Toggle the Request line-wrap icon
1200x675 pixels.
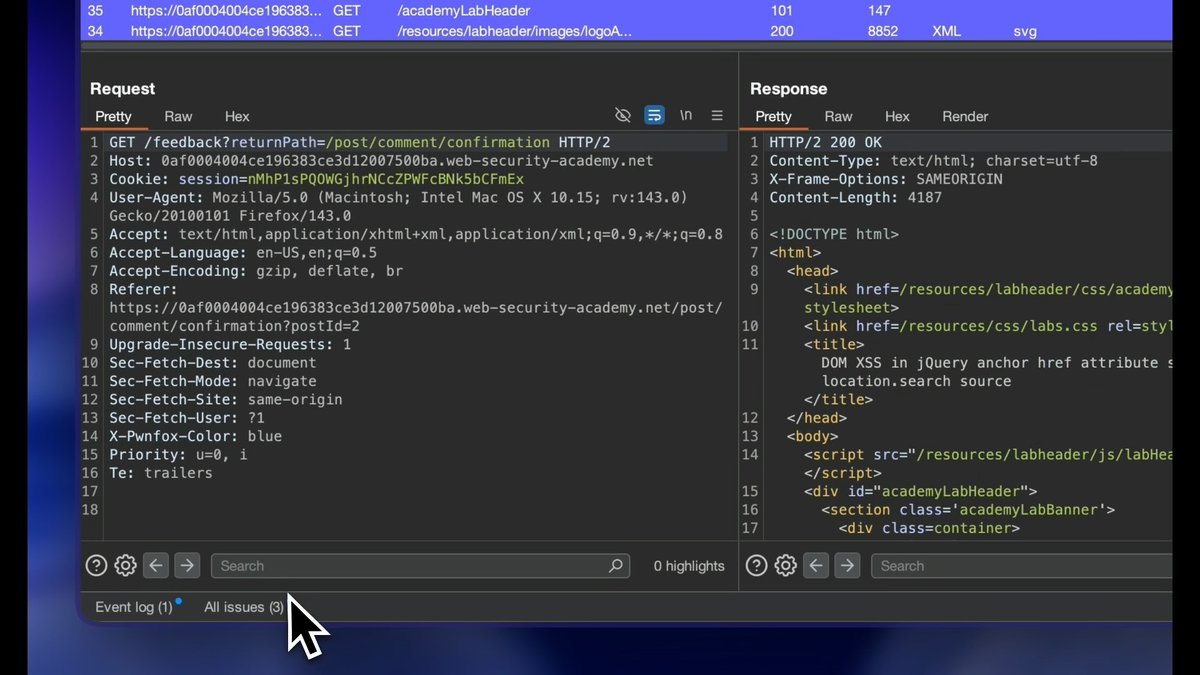click(x=654, y=116)
